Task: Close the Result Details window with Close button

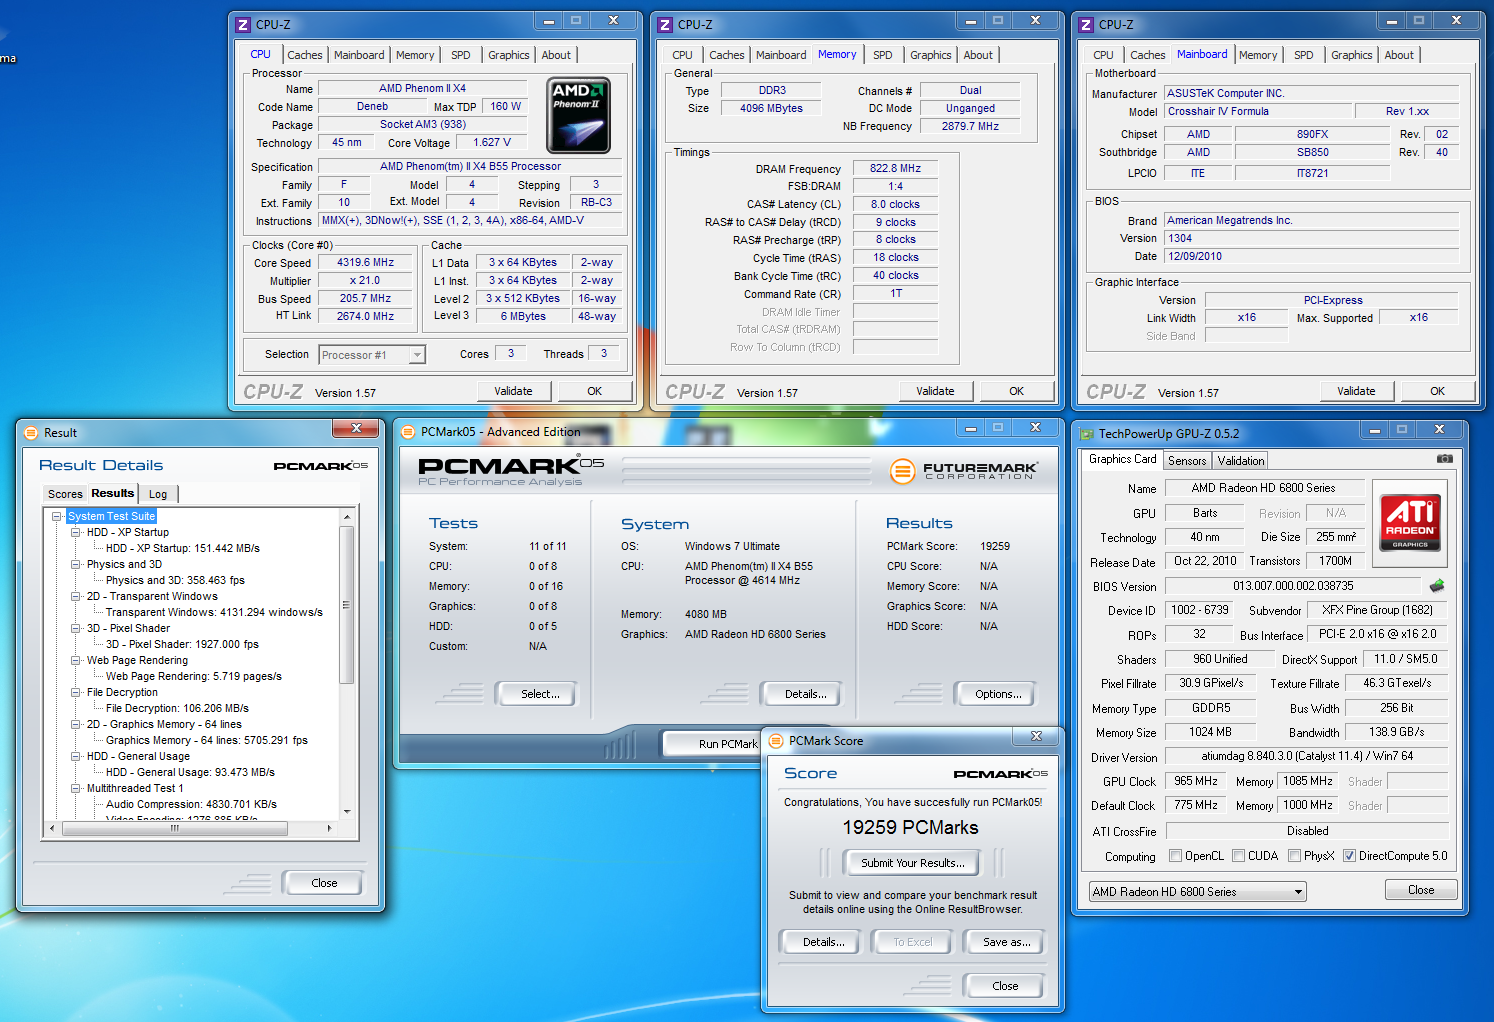Action: [x=324, y=883]
